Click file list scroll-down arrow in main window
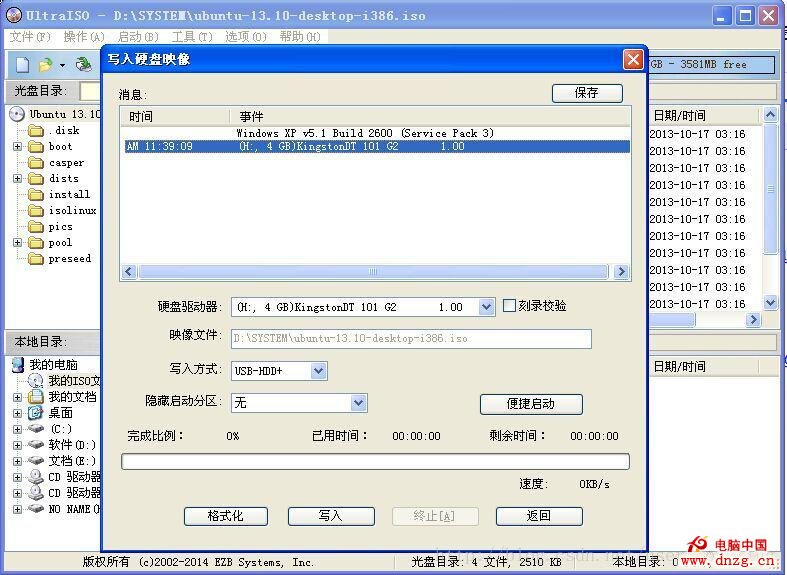 770,303
